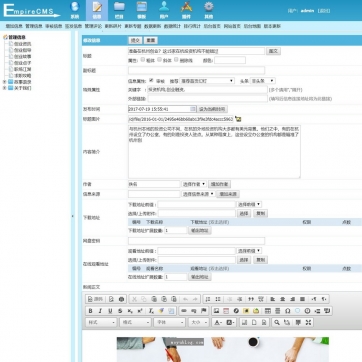The width and height of the screenshot is (362, 362).
Task: Expand the 关于我们 tree folder
Action: tap(4, 88)
